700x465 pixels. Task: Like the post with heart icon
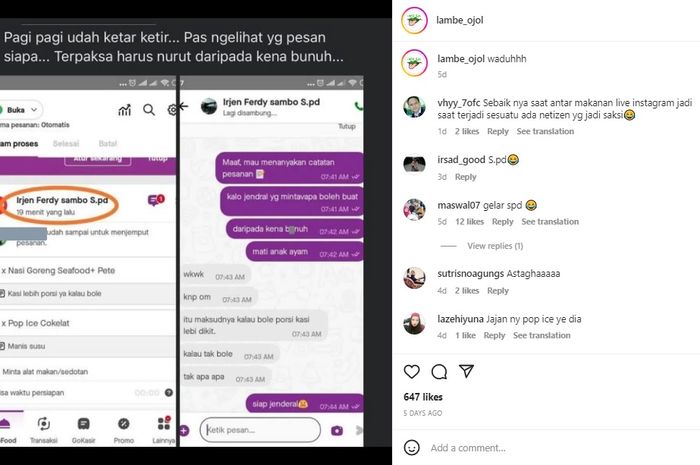pos(412,371)
